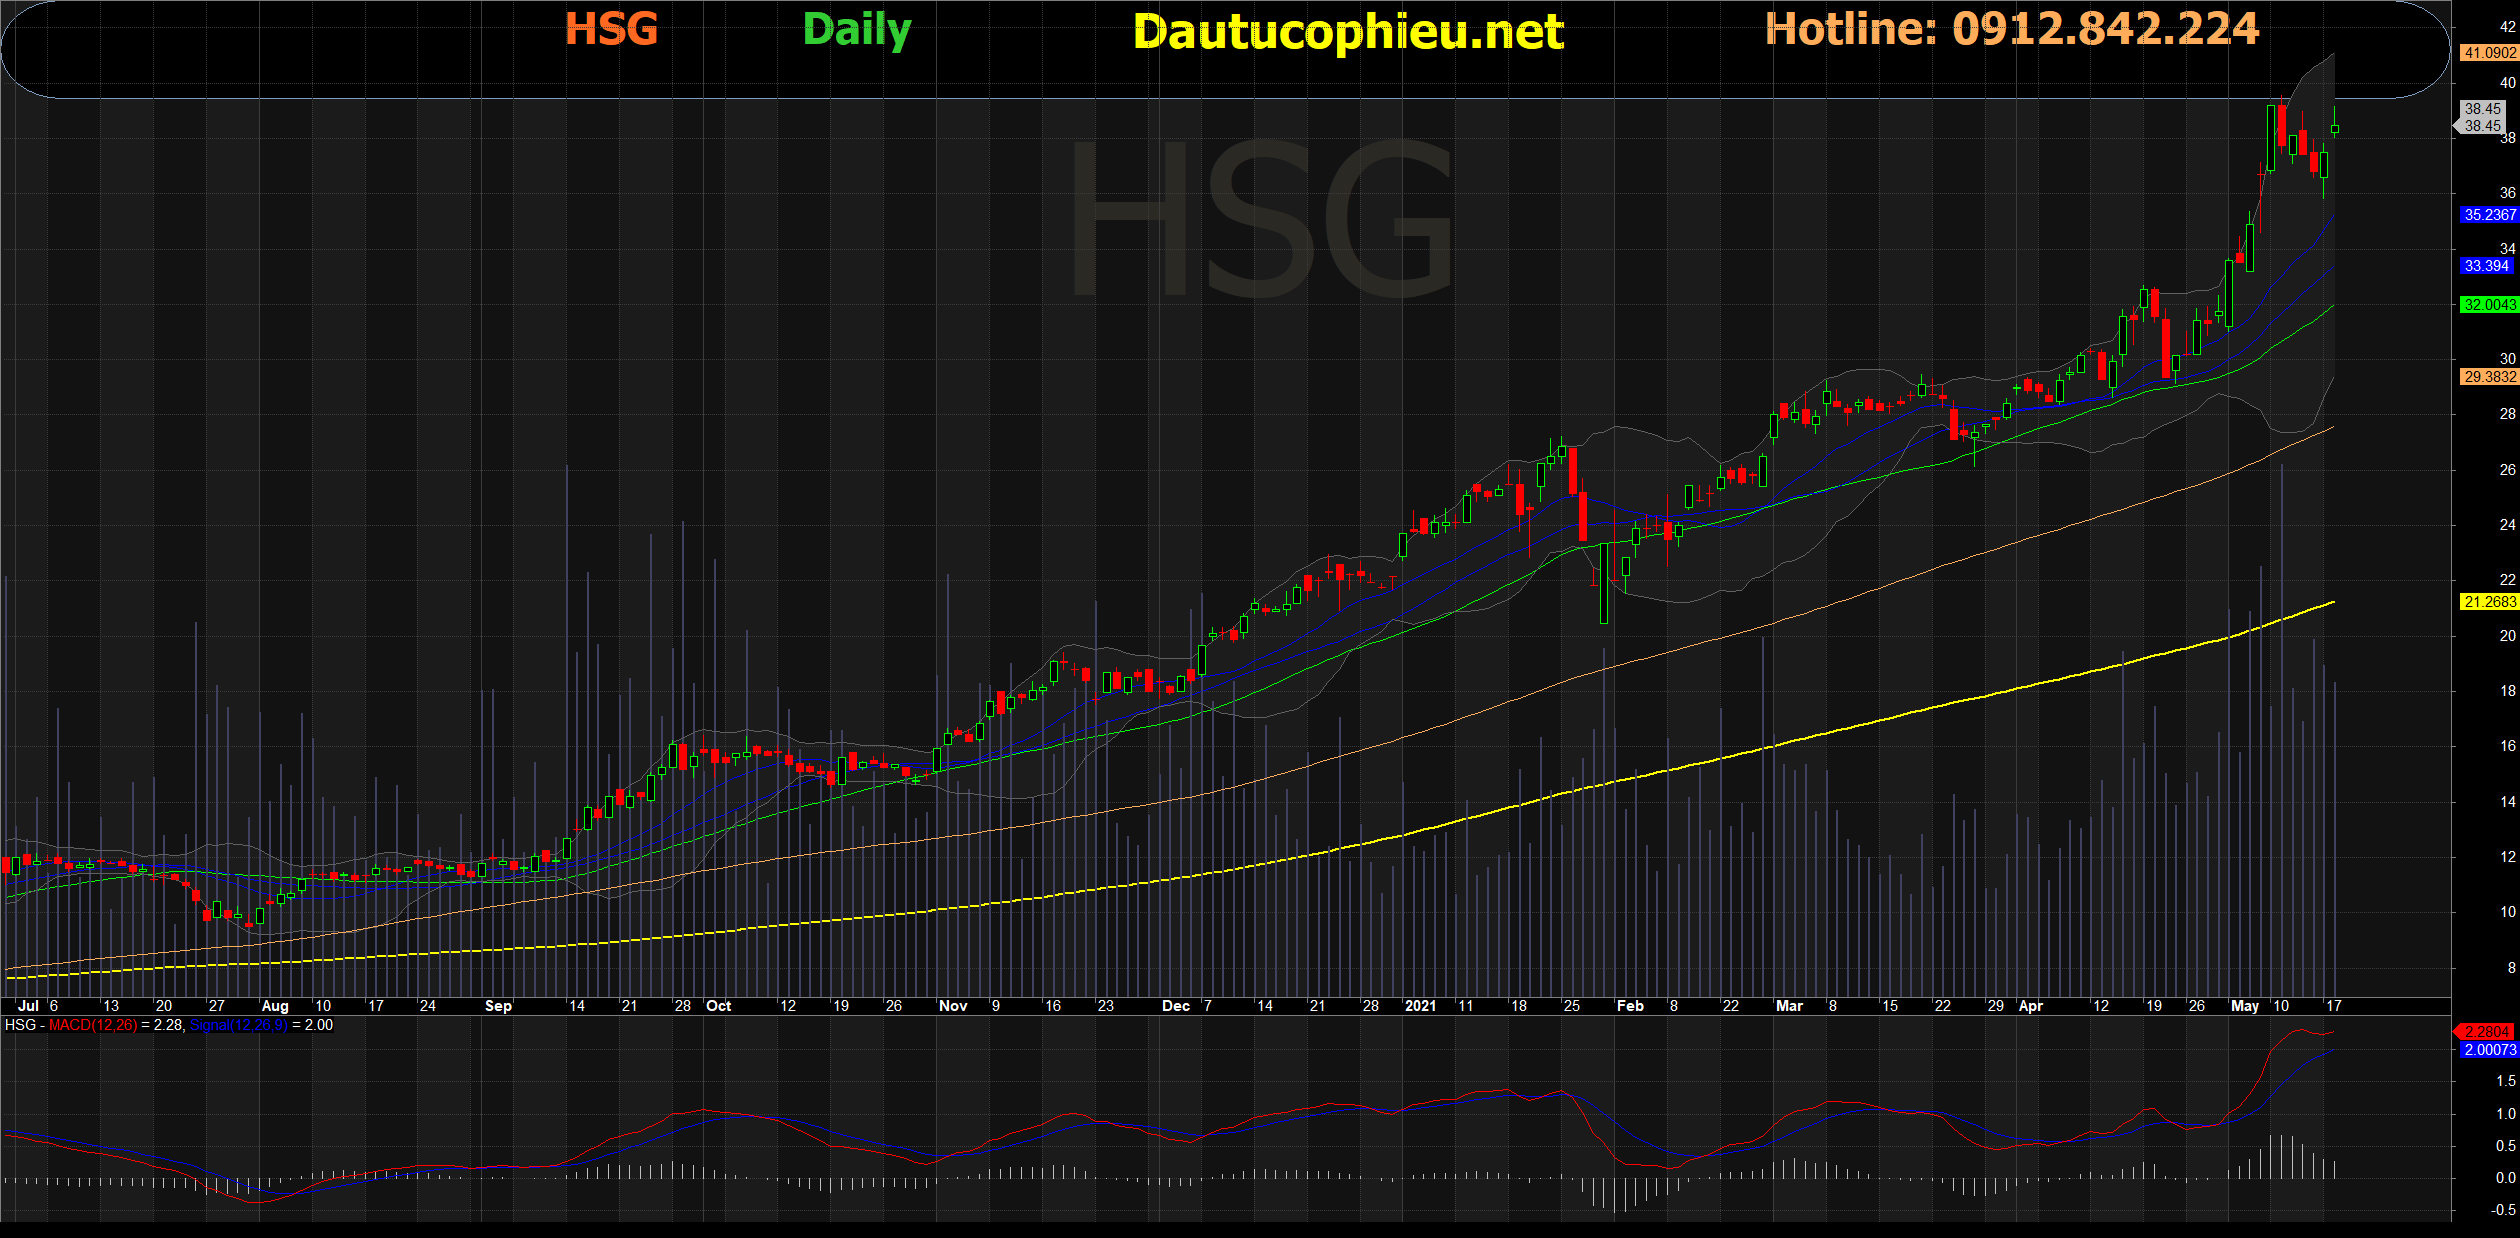Viewport: 2520px width, 1238px height.
Task: Click the -0.5 tick on MACD axis
Action: 2503,1210
